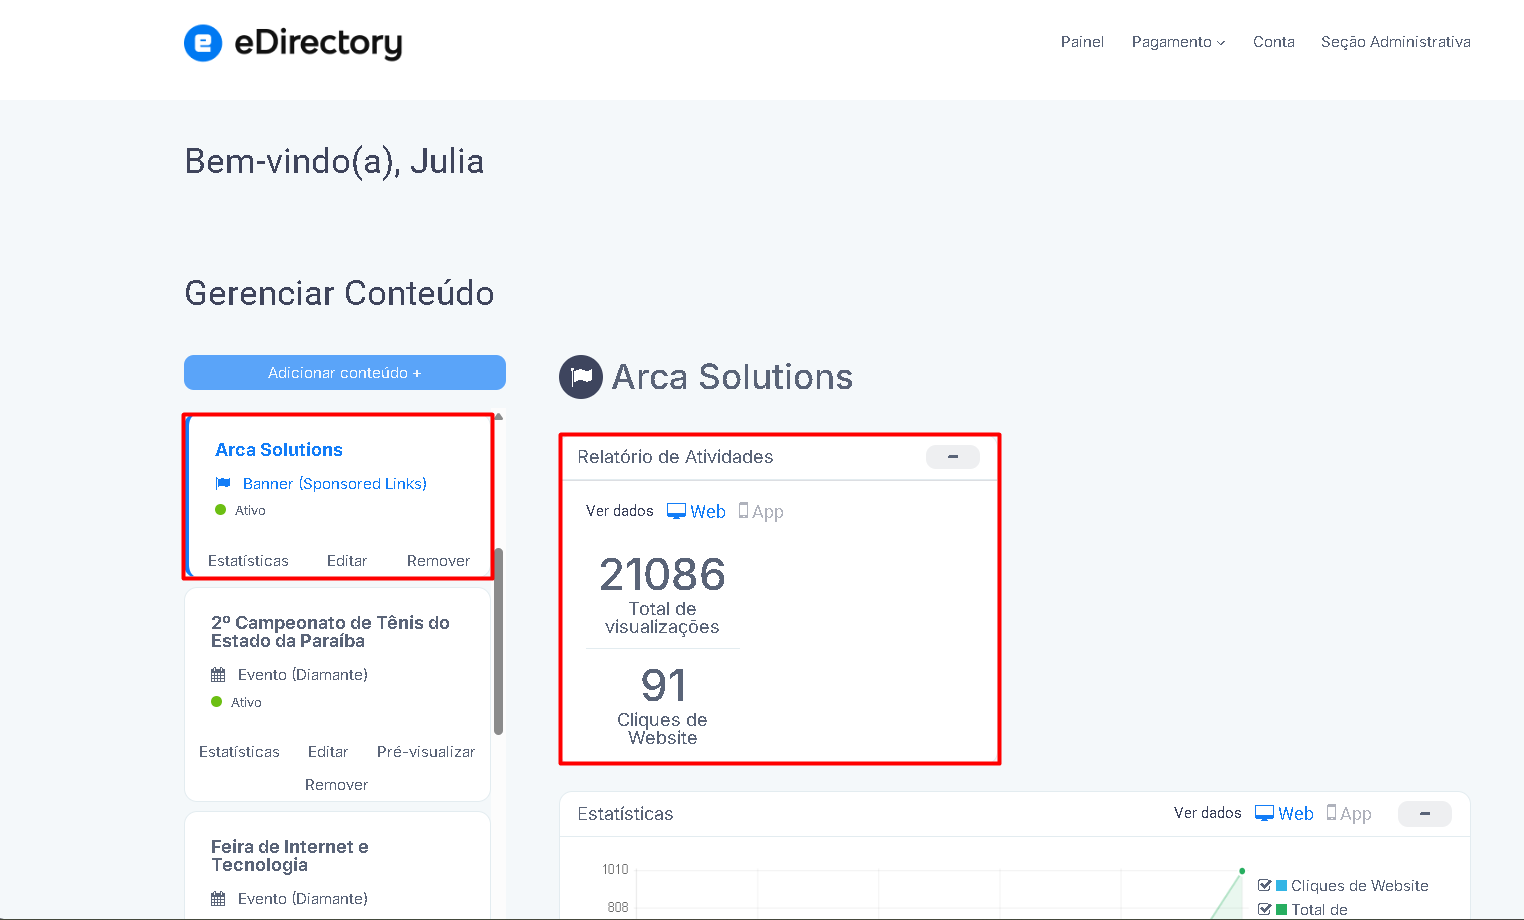Click Adicionar conteúdo + button
Screen dimensions: 1524x920
[345, 372]
